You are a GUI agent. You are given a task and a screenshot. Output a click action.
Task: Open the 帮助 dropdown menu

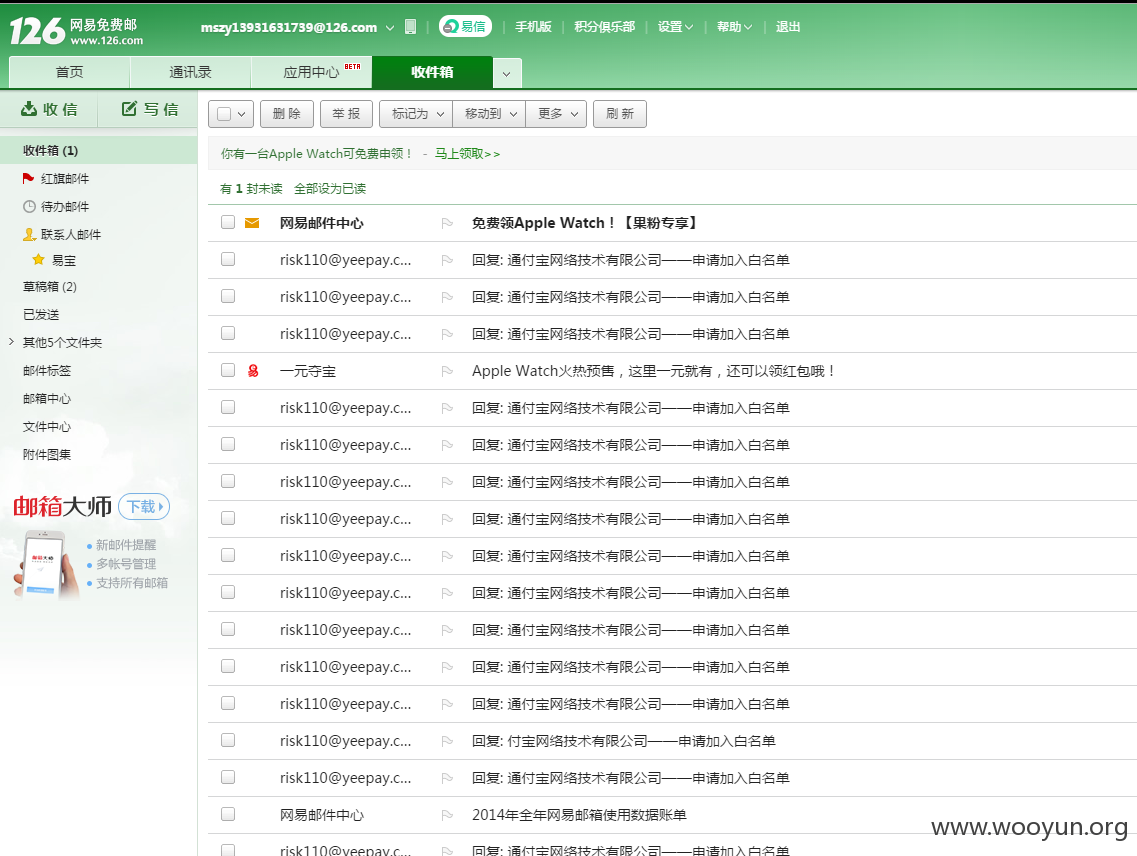(x=735, y=27)
